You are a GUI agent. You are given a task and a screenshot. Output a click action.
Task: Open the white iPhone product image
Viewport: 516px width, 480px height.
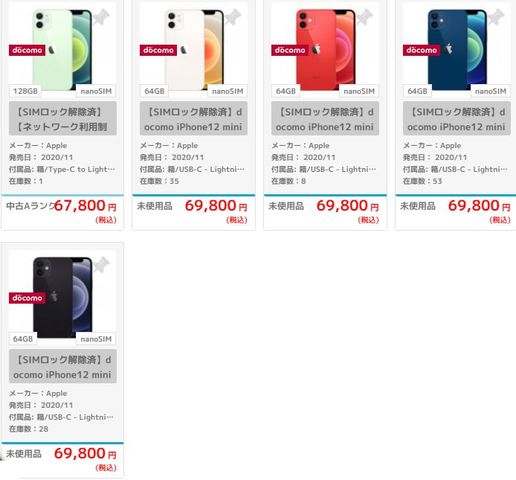click(x=194, y=50)
